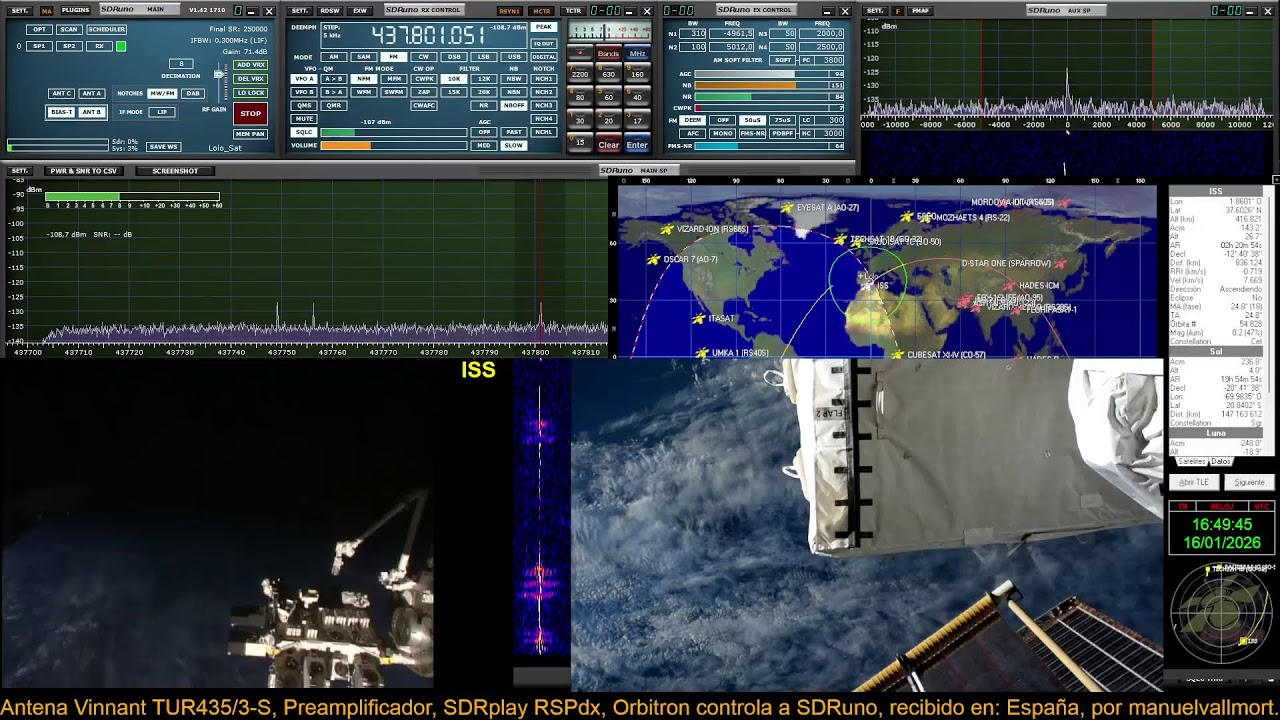Select CUBESAT XI-IV (CO-57) satellite on map

898,354
